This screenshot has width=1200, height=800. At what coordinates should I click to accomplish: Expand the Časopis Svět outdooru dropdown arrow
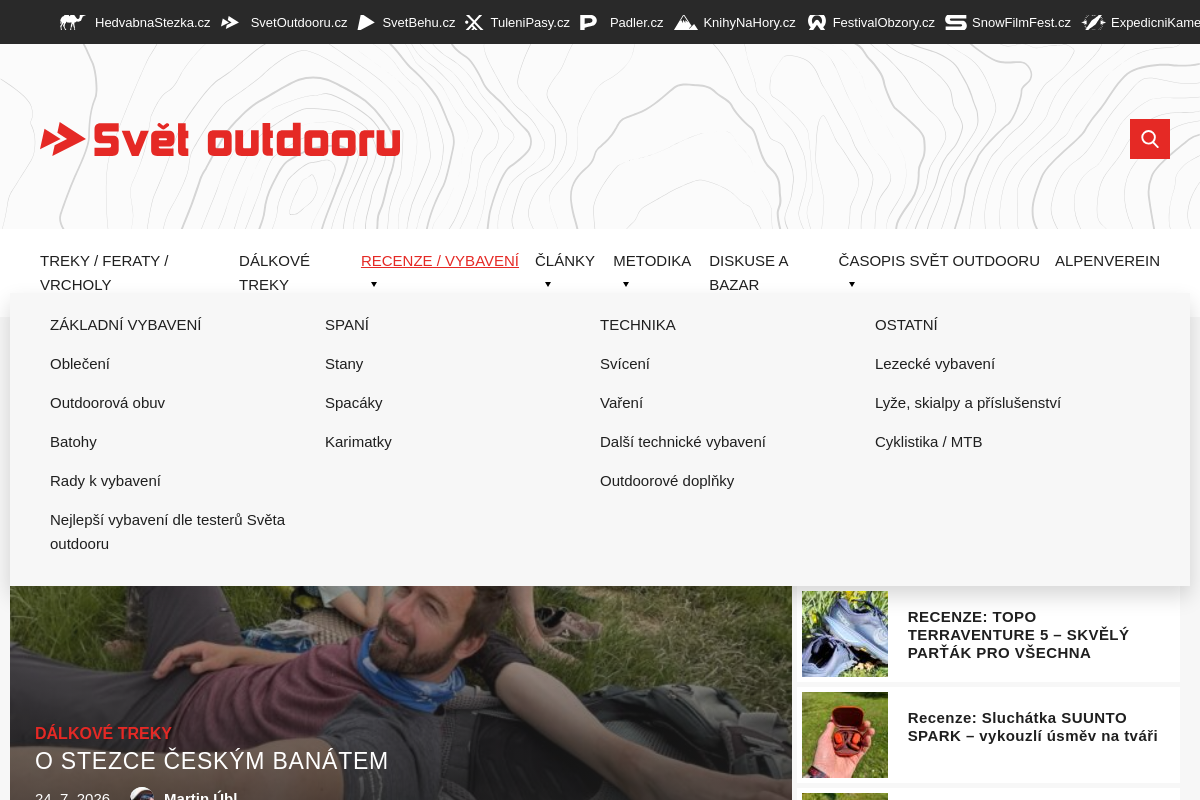(852, 284)
